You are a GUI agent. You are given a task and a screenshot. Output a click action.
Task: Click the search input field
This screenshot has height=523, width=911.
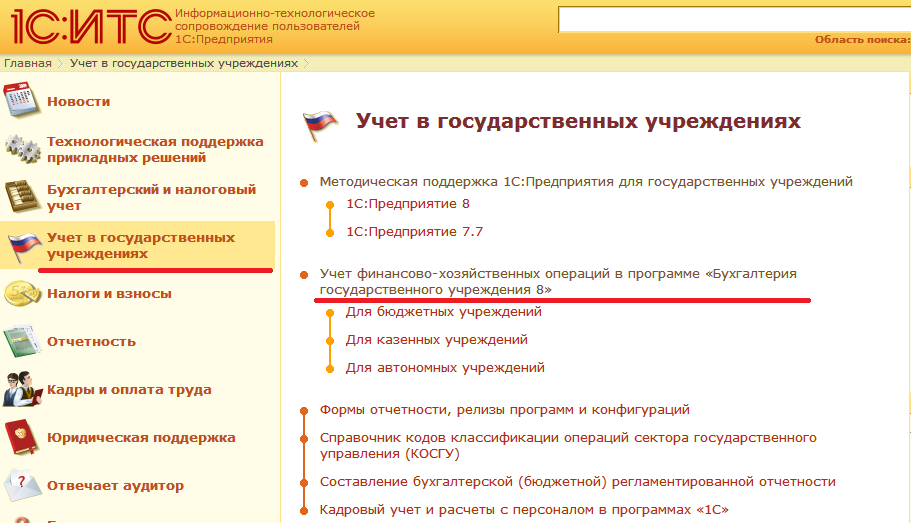[x=734, y=19]
